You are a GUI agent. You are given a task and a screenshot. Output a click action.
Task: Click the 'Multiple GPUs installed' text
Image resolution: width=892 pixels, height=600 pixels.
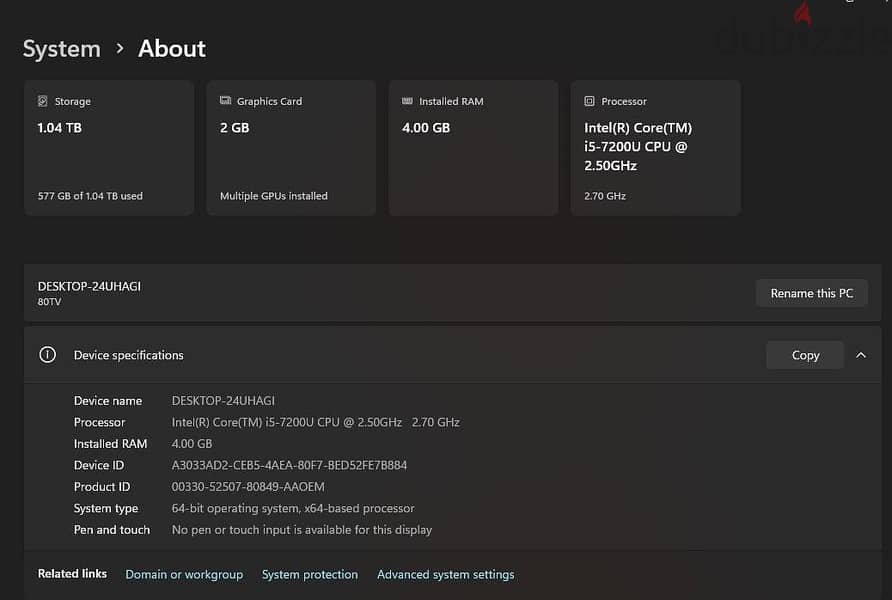click(274, 196)
